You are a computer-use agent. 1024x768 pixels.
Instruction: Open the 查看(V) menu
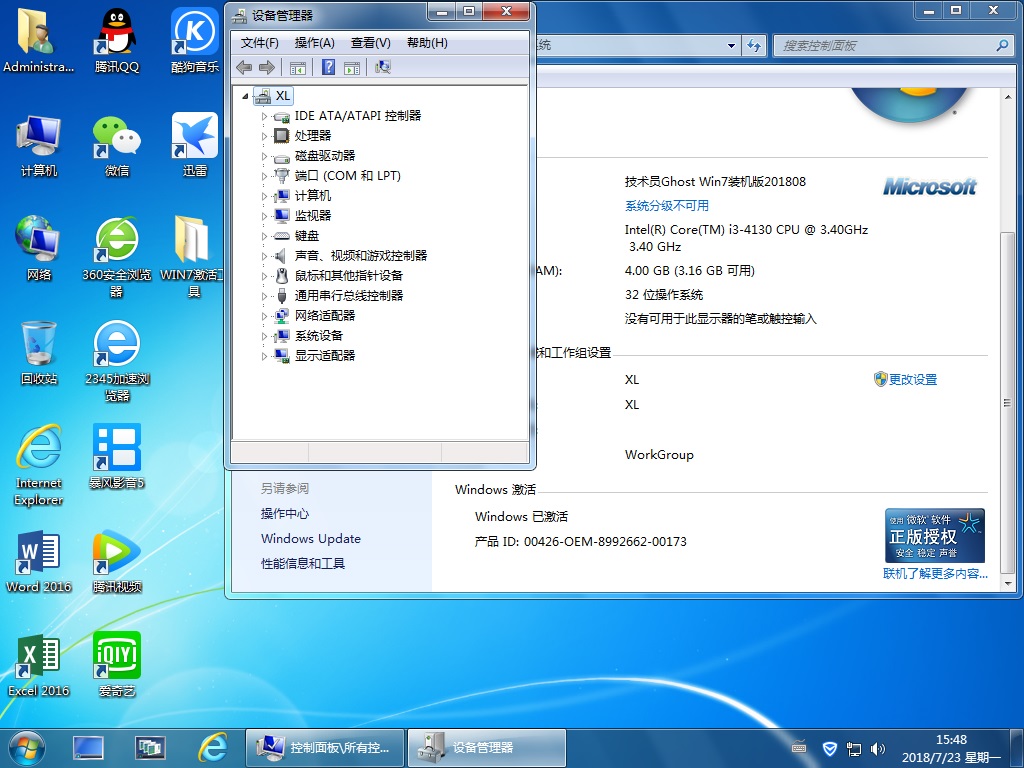click(370, 43)
